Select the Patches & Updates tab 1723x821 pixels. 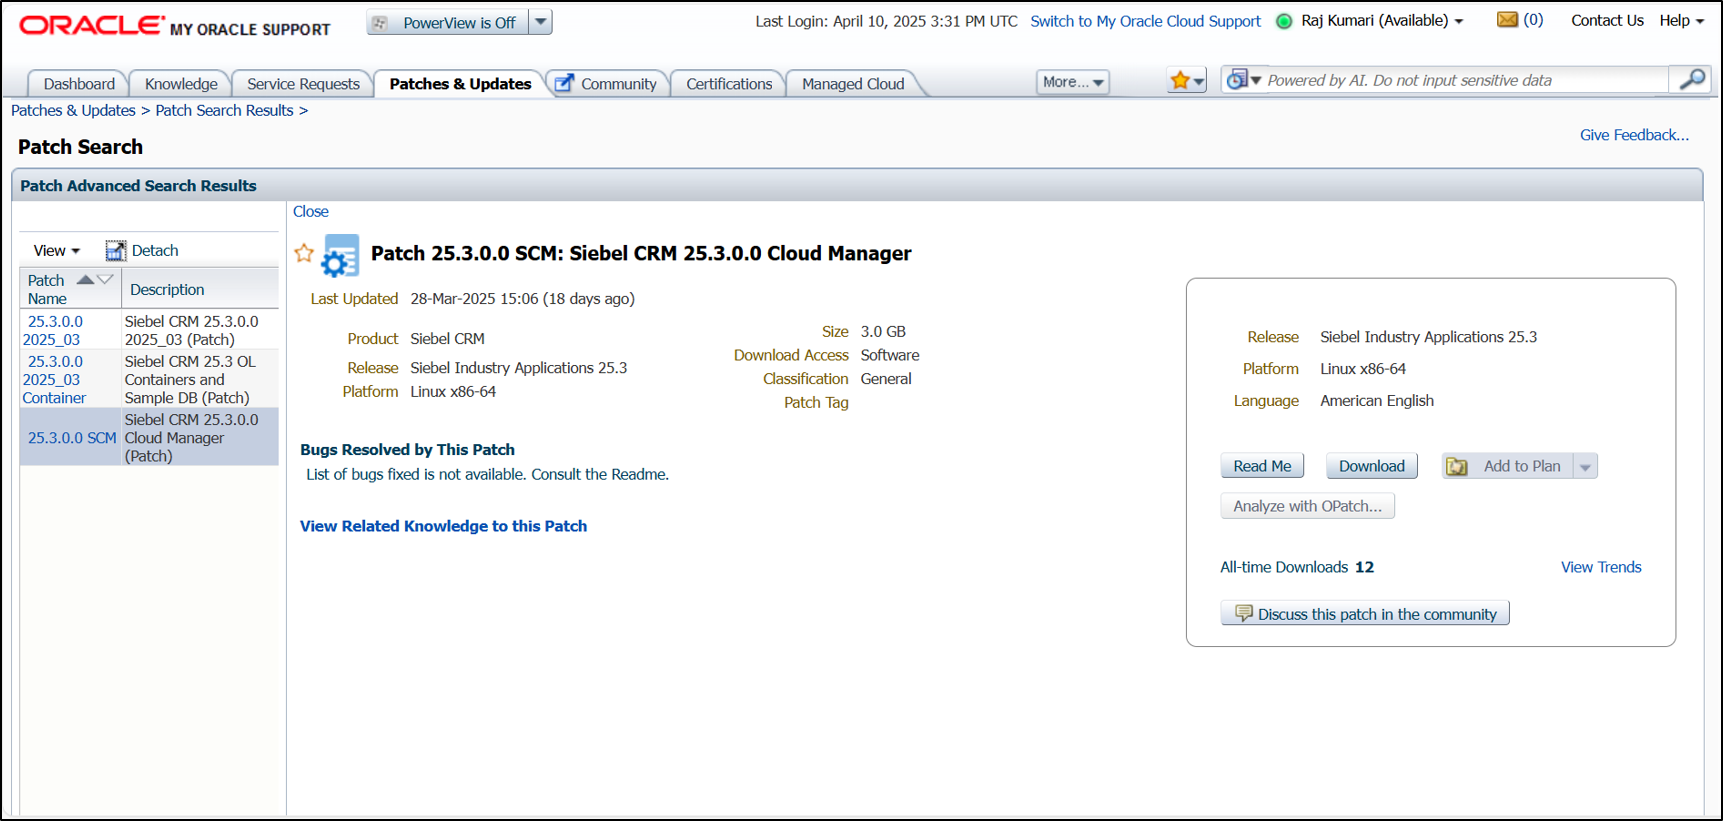[x=460, y=84]
